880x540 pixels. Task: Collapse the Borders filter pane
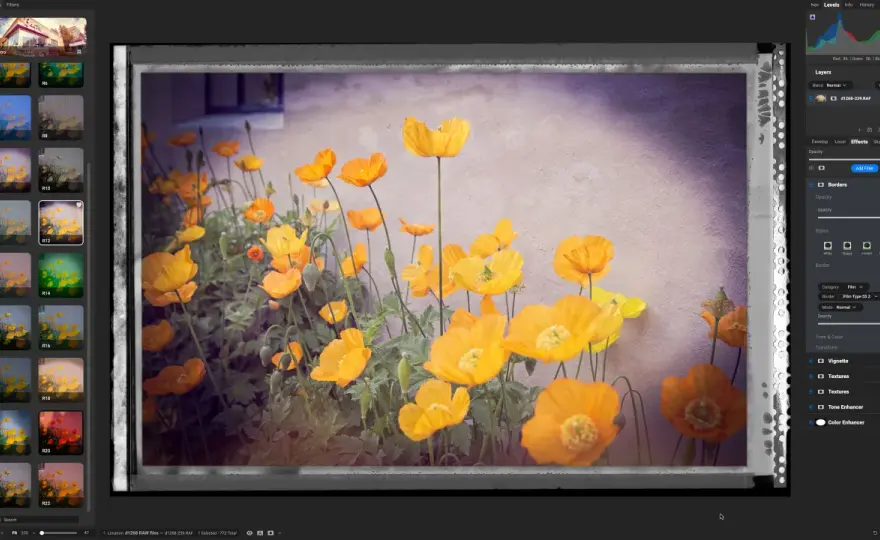(837, 185)
